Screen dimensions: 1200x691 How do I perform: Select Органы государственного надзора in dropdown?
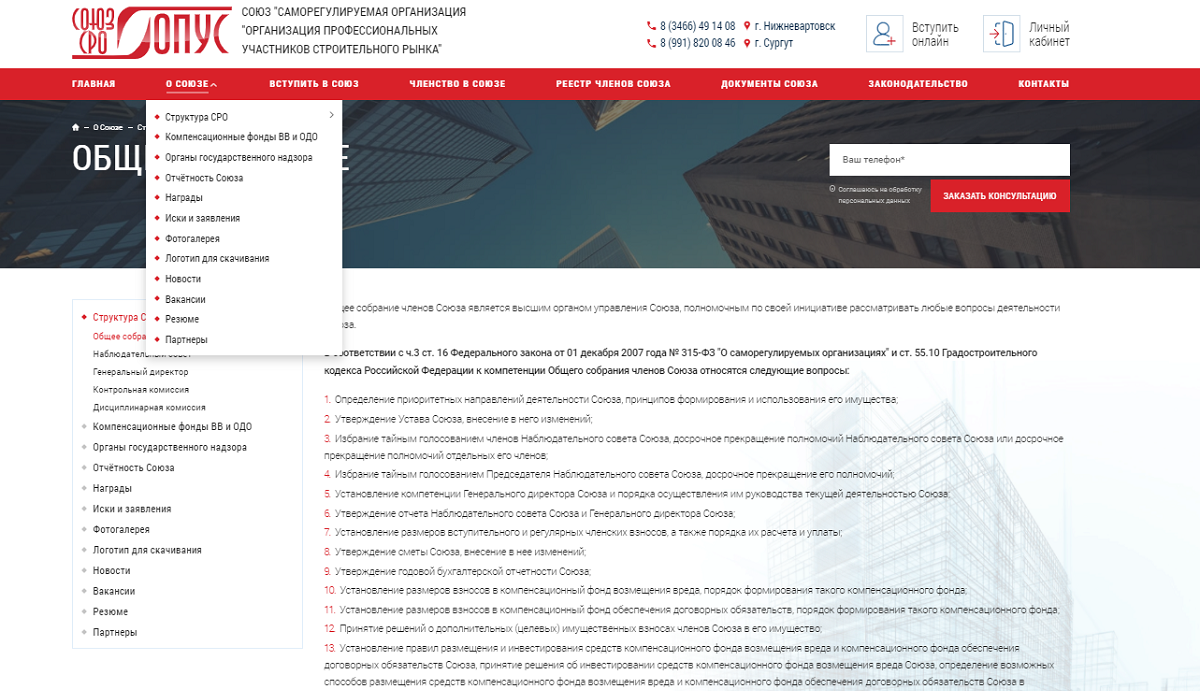point(239,157)
